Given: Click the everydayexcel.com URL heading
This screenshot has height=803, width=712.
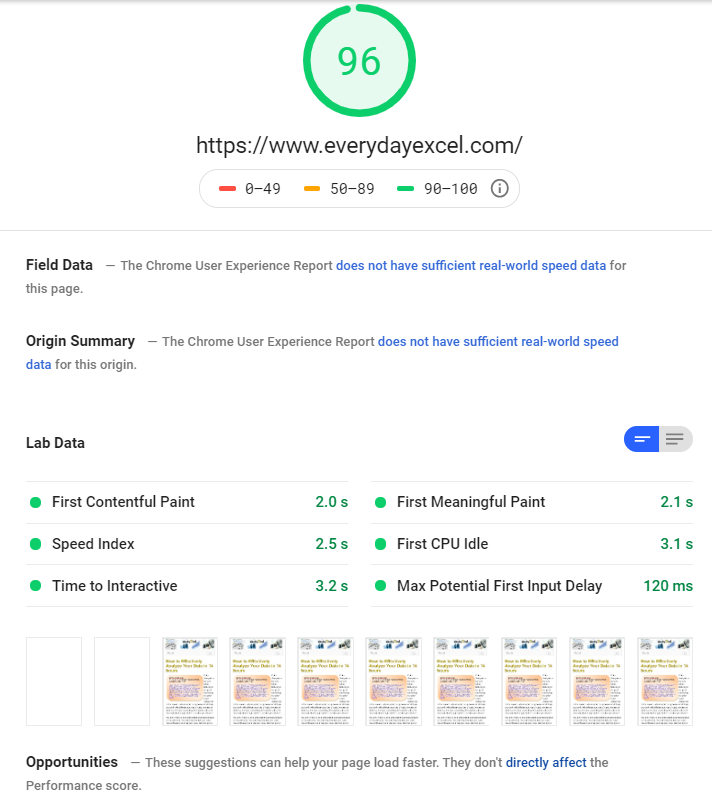Looking at the screenshot, I should point(359,145).
